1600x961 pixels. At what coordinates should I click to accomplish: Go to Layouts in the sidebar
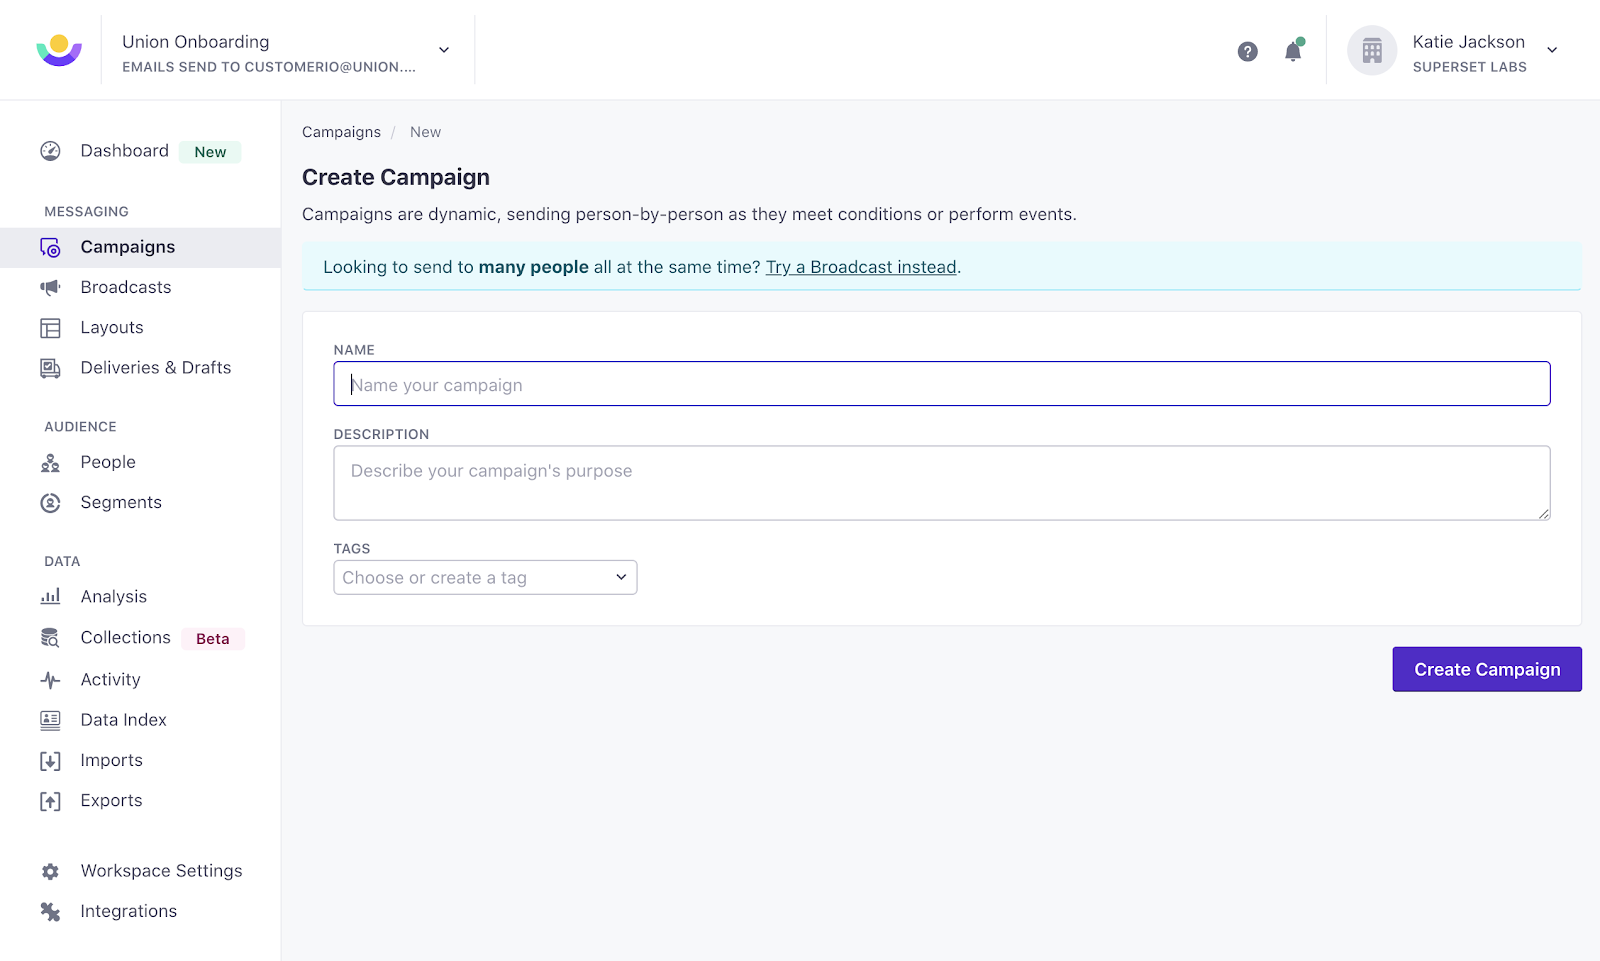point(112,327)
